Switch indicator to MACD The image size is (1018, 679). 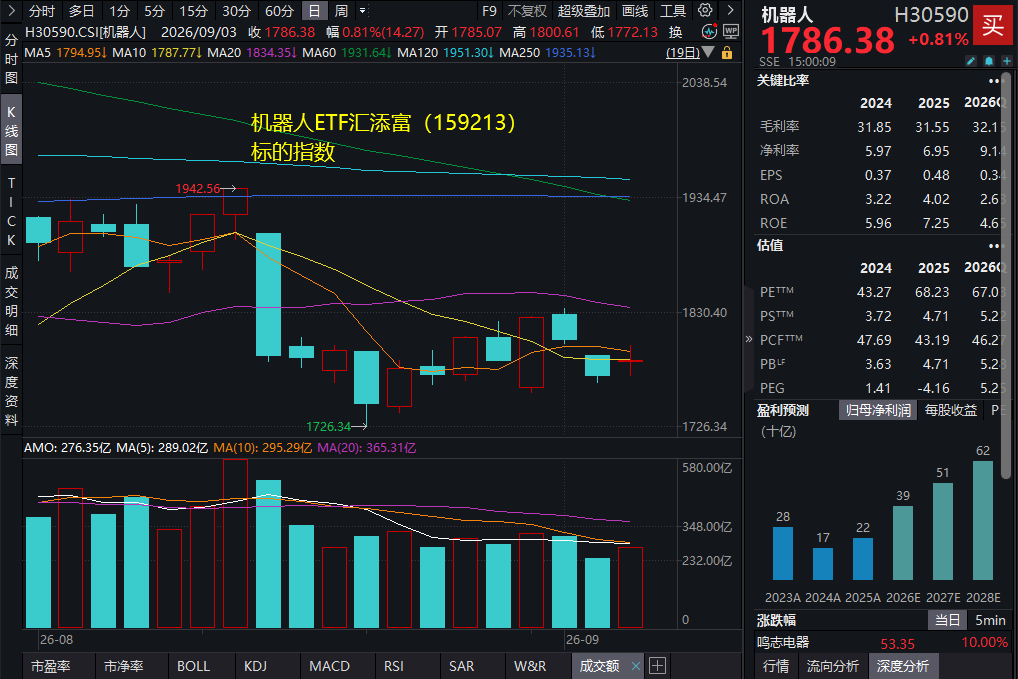tap(329, 666)
